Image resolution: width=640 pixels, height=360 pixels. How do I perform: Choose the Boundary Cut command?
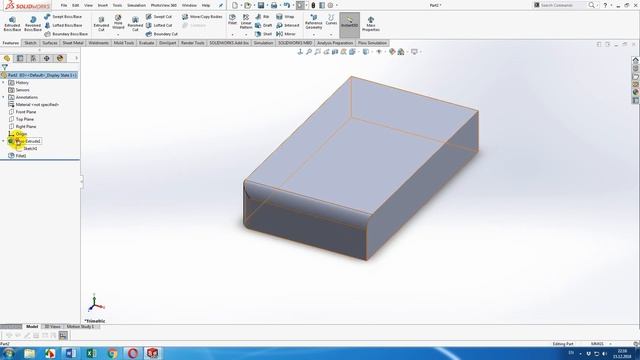(x=162, y=34)
